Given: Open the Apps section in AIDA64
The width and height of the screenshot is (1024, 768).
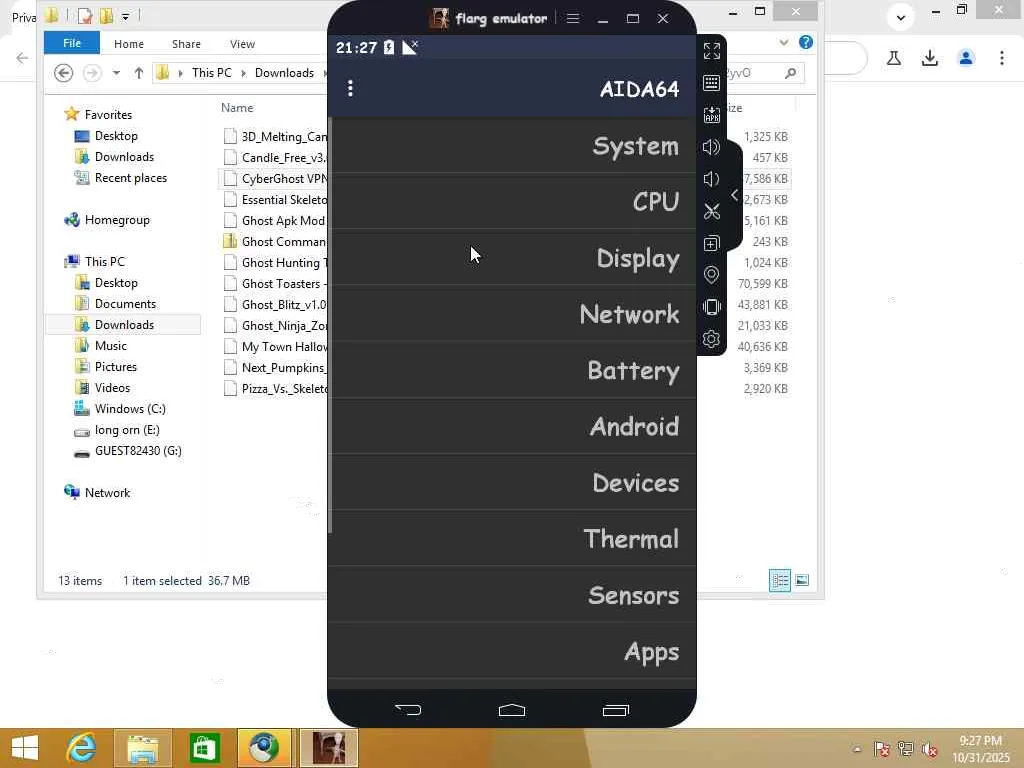Looking at the screenshot, I should click(513, 650).
